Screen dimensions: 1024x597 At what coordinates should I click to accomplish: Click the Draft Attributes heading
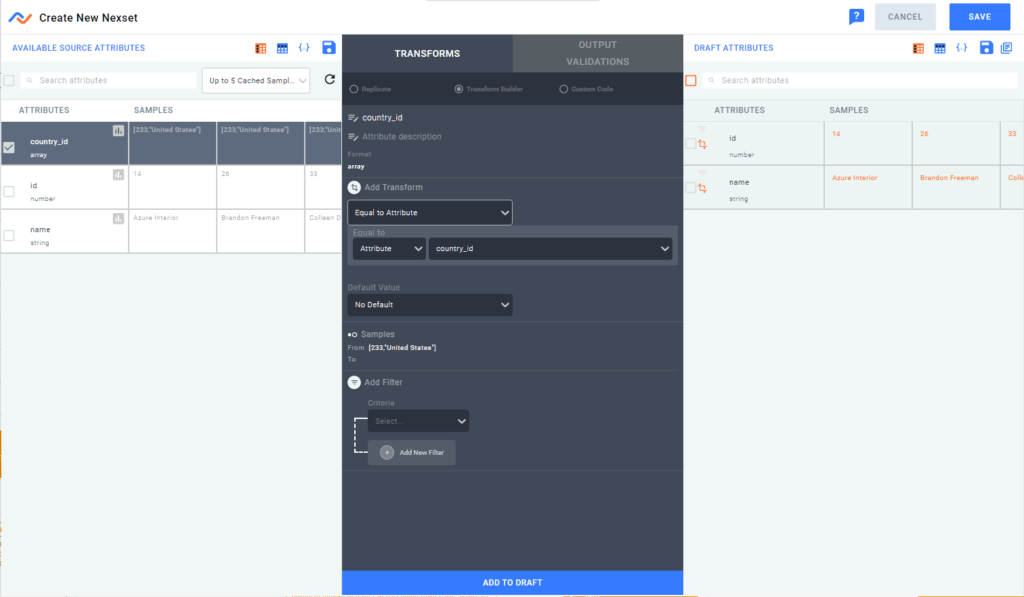[733, 48]
